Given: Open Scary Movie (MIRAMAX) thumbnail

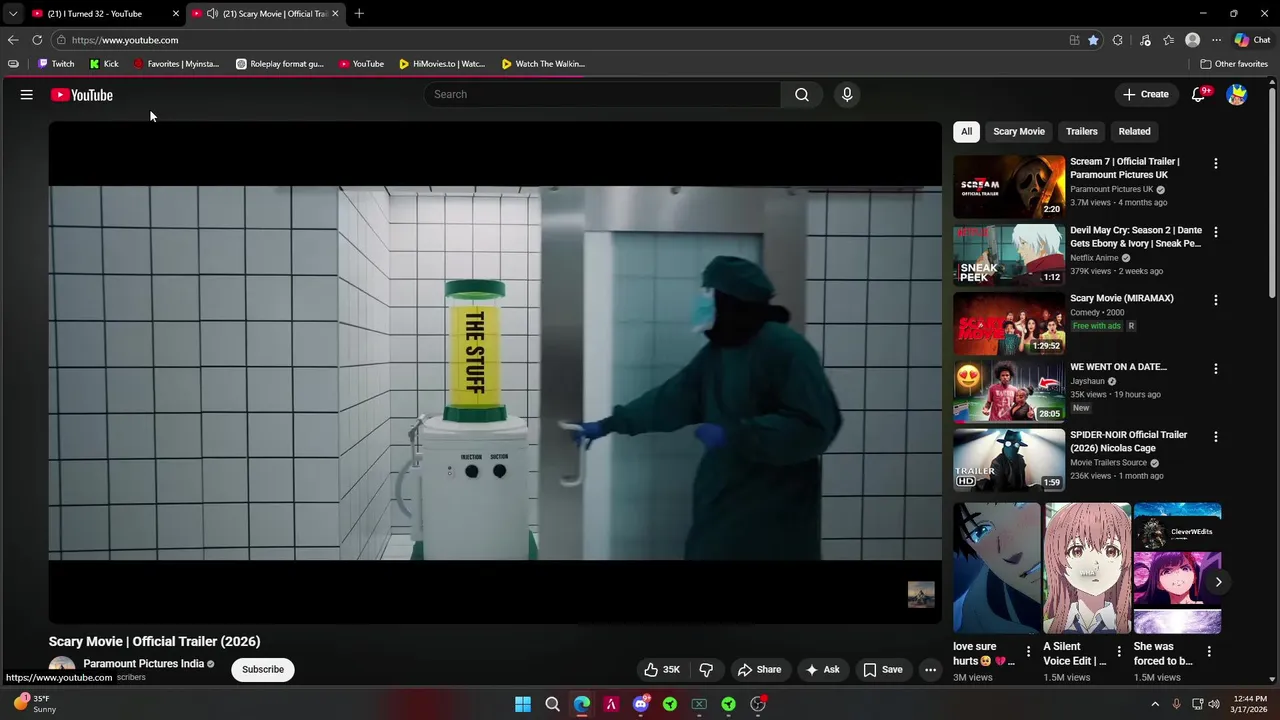Looking at the screenshot, I should [x=1009, y=323].
